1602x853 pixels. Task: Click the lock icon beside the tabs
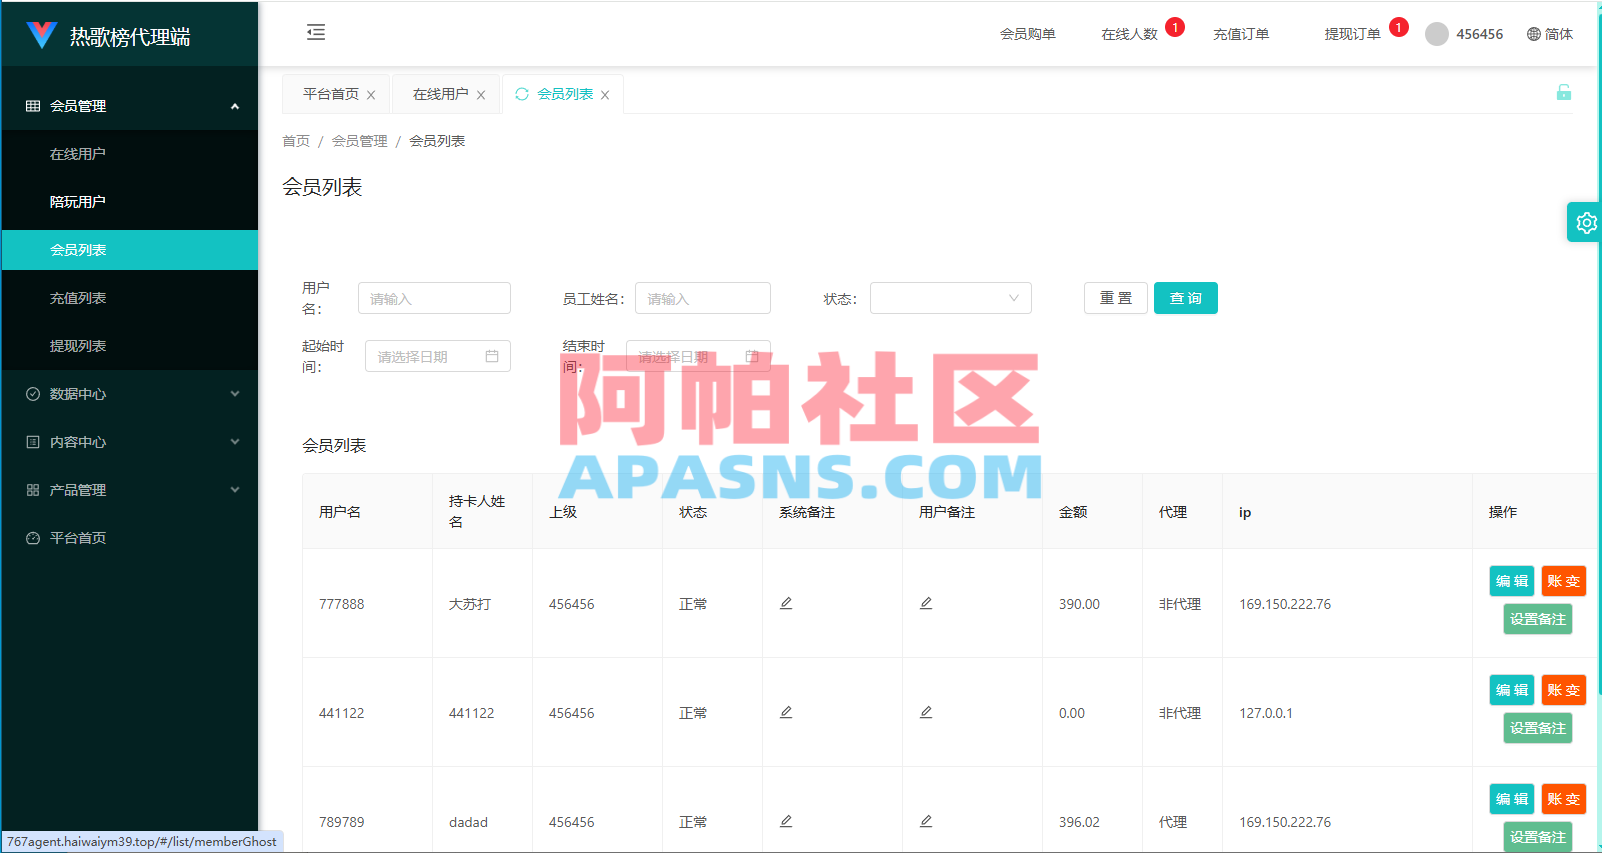1564,93
